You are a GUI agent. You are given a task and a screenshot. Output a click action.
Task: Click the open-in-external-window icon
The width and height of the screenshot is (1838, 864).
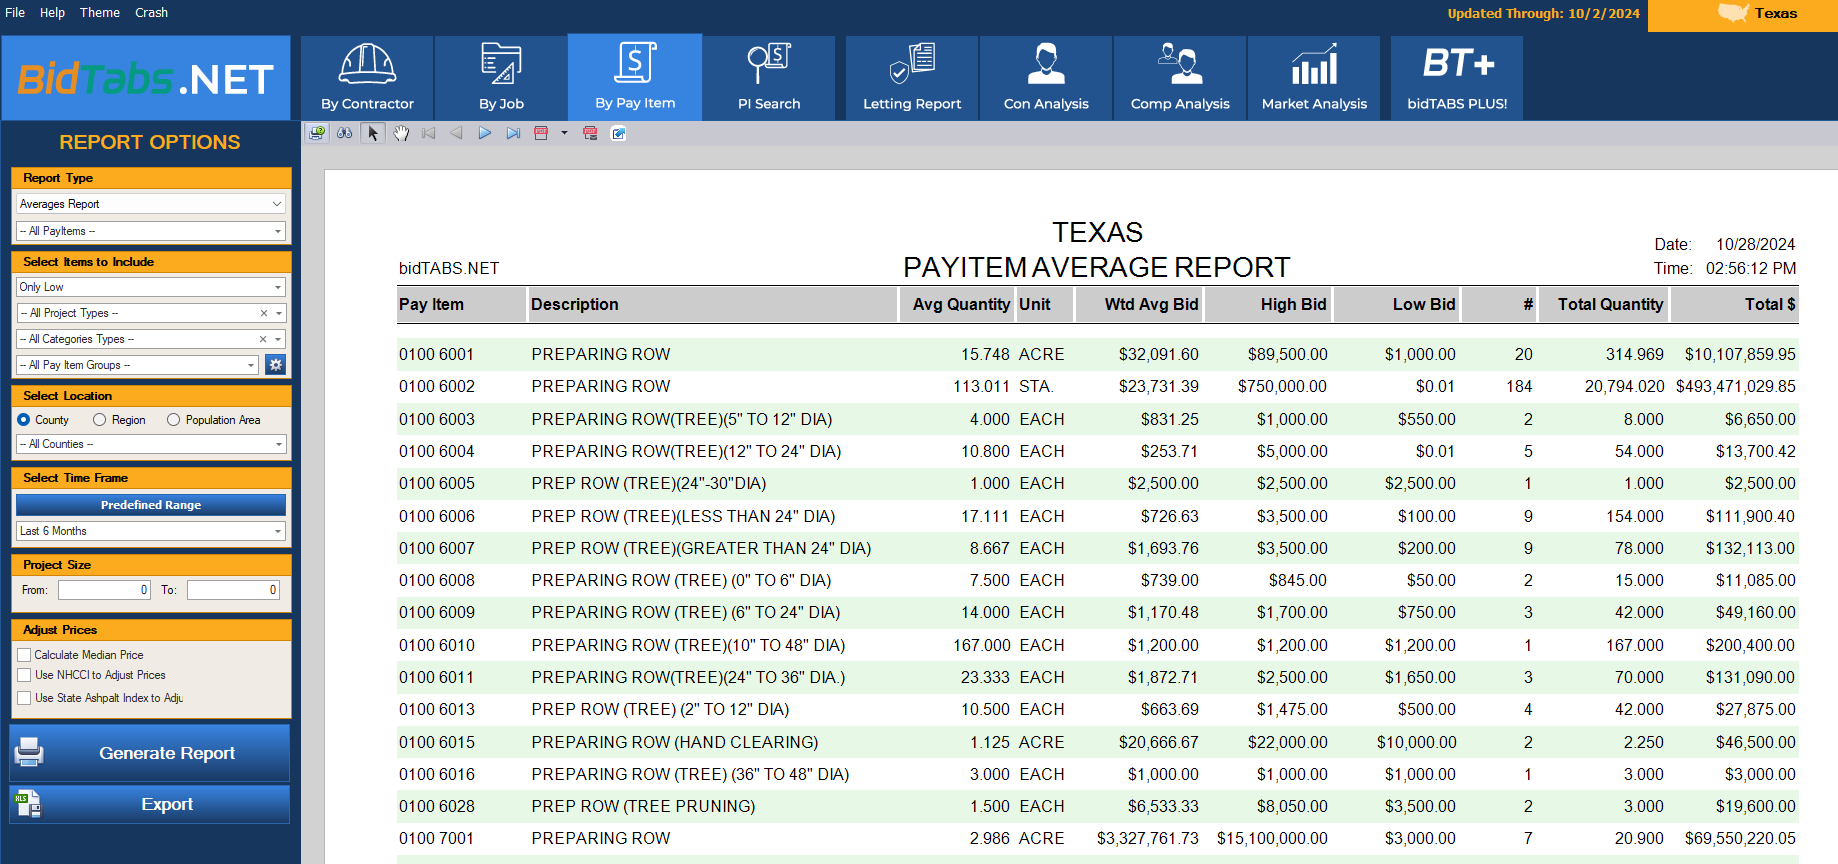pos(619,133)
